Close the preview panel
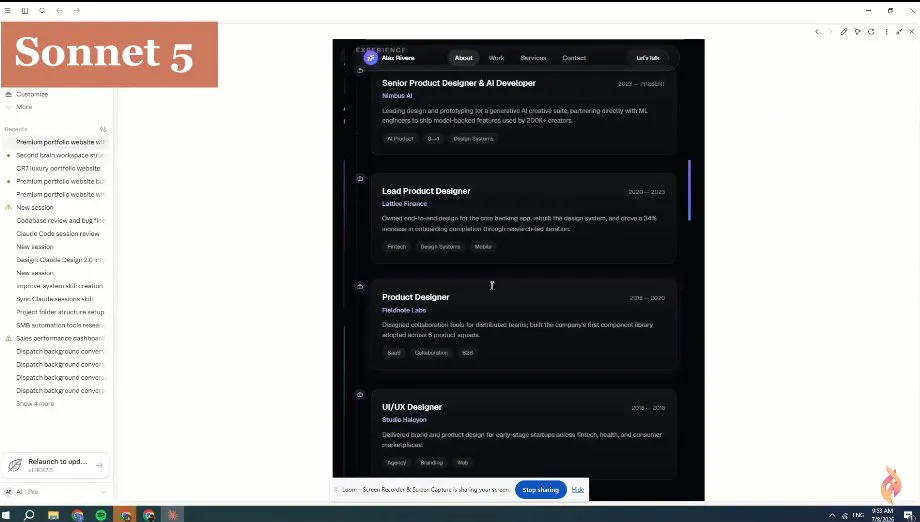Screen dimensions: 920x522 click(x=911, y=32)
